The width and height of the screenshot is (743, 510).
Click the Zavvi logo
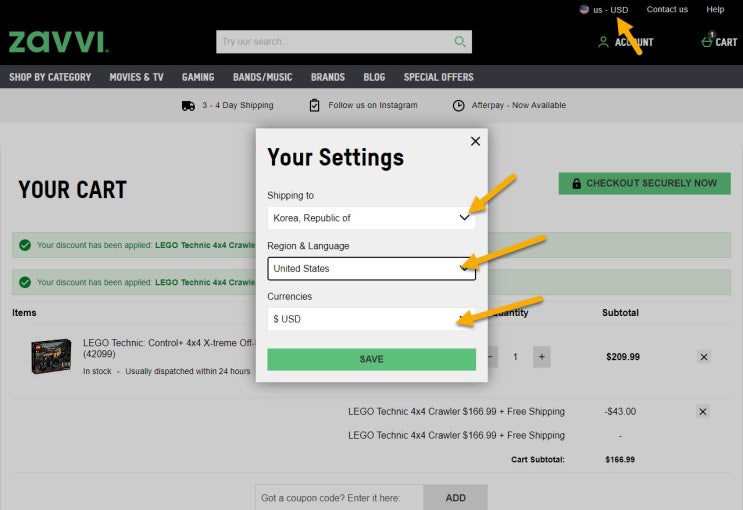coord(59,42)
